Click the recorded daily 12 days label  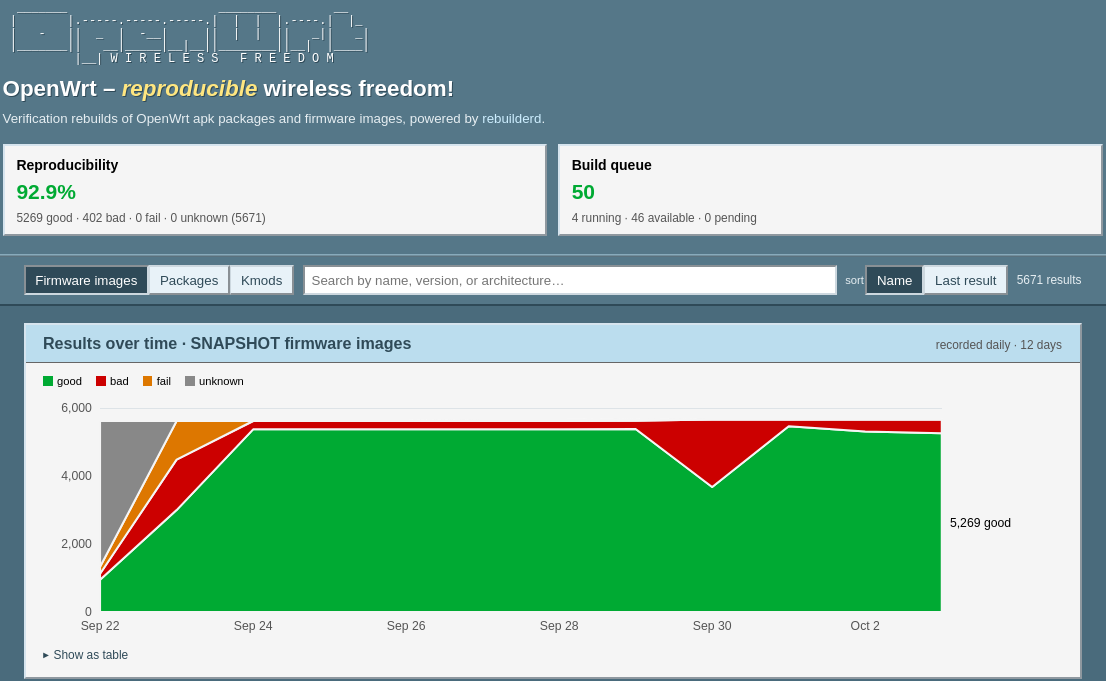click(998, 345)
